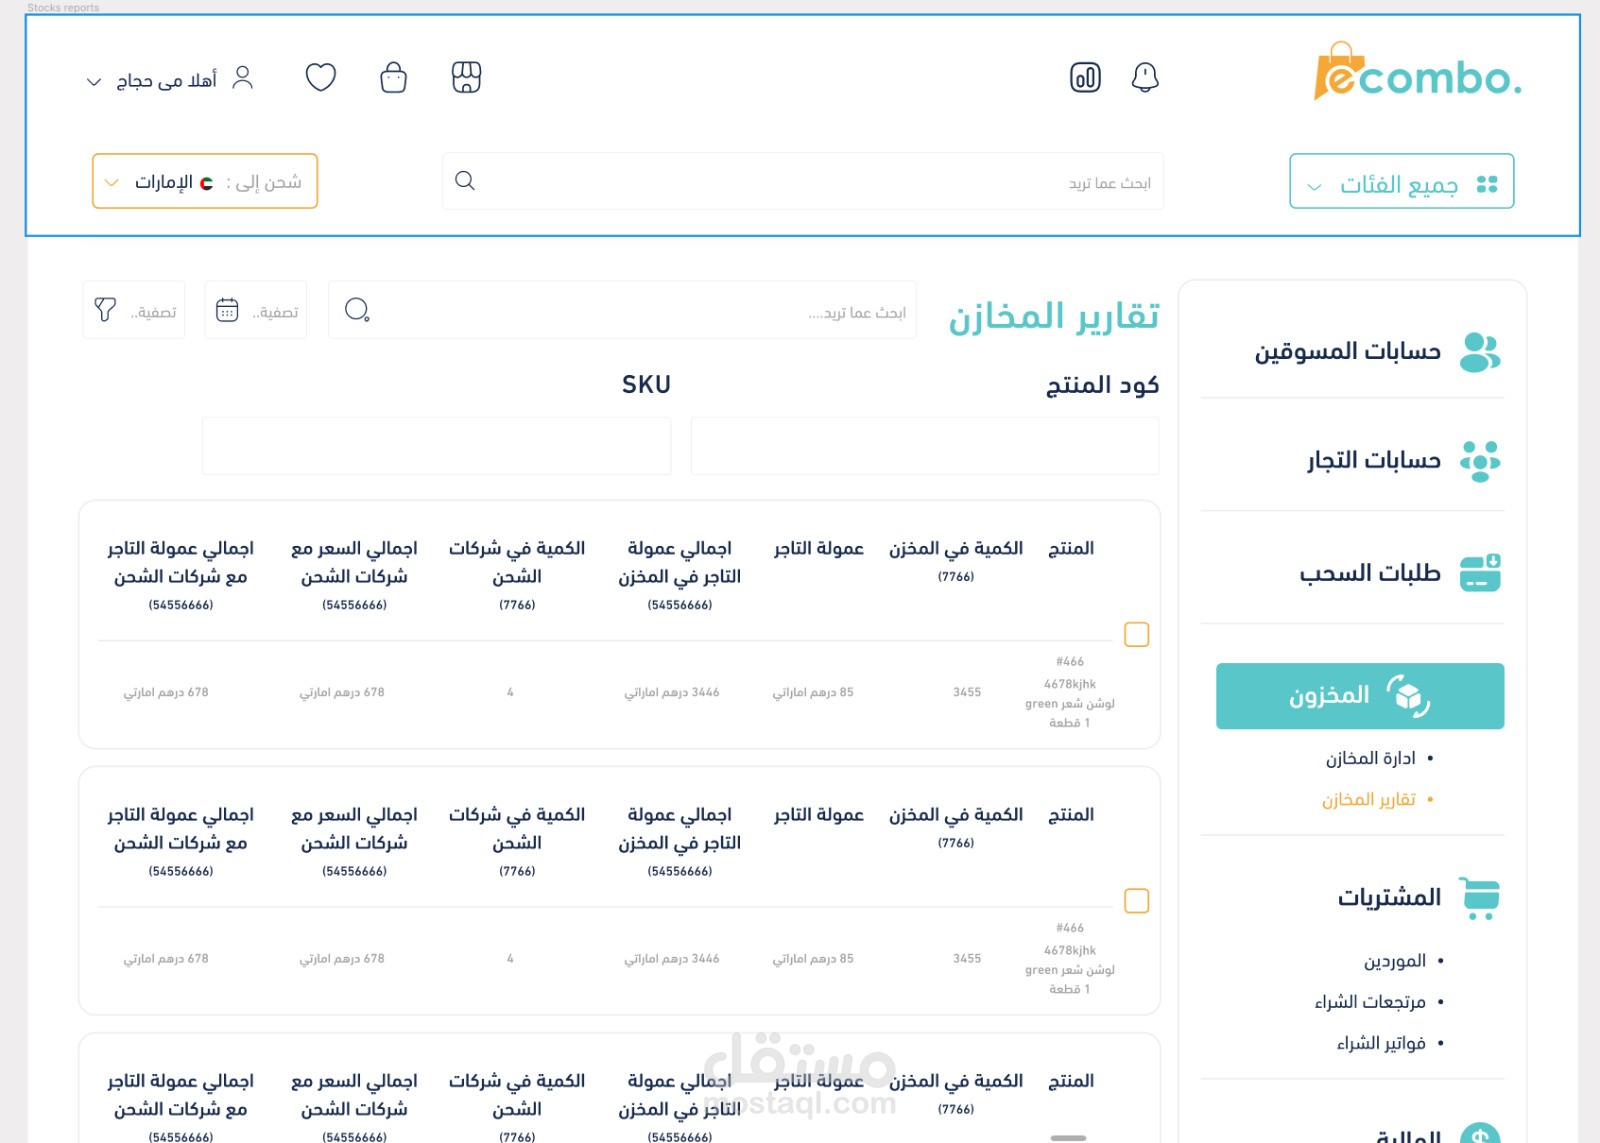
Task: Click the reports search field
Action: click(x=622, y=310)
